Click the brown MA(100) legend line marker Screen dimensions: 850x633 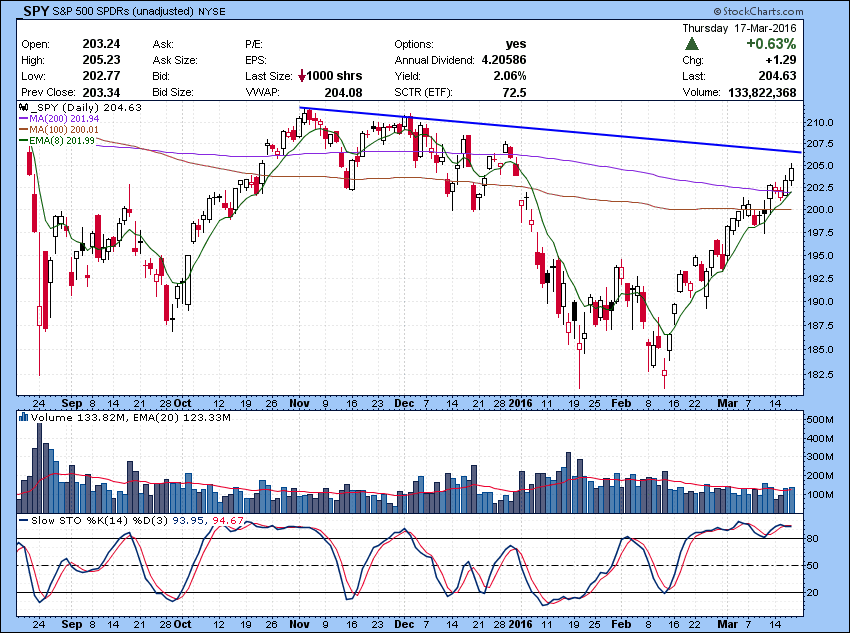pos(23,130)
